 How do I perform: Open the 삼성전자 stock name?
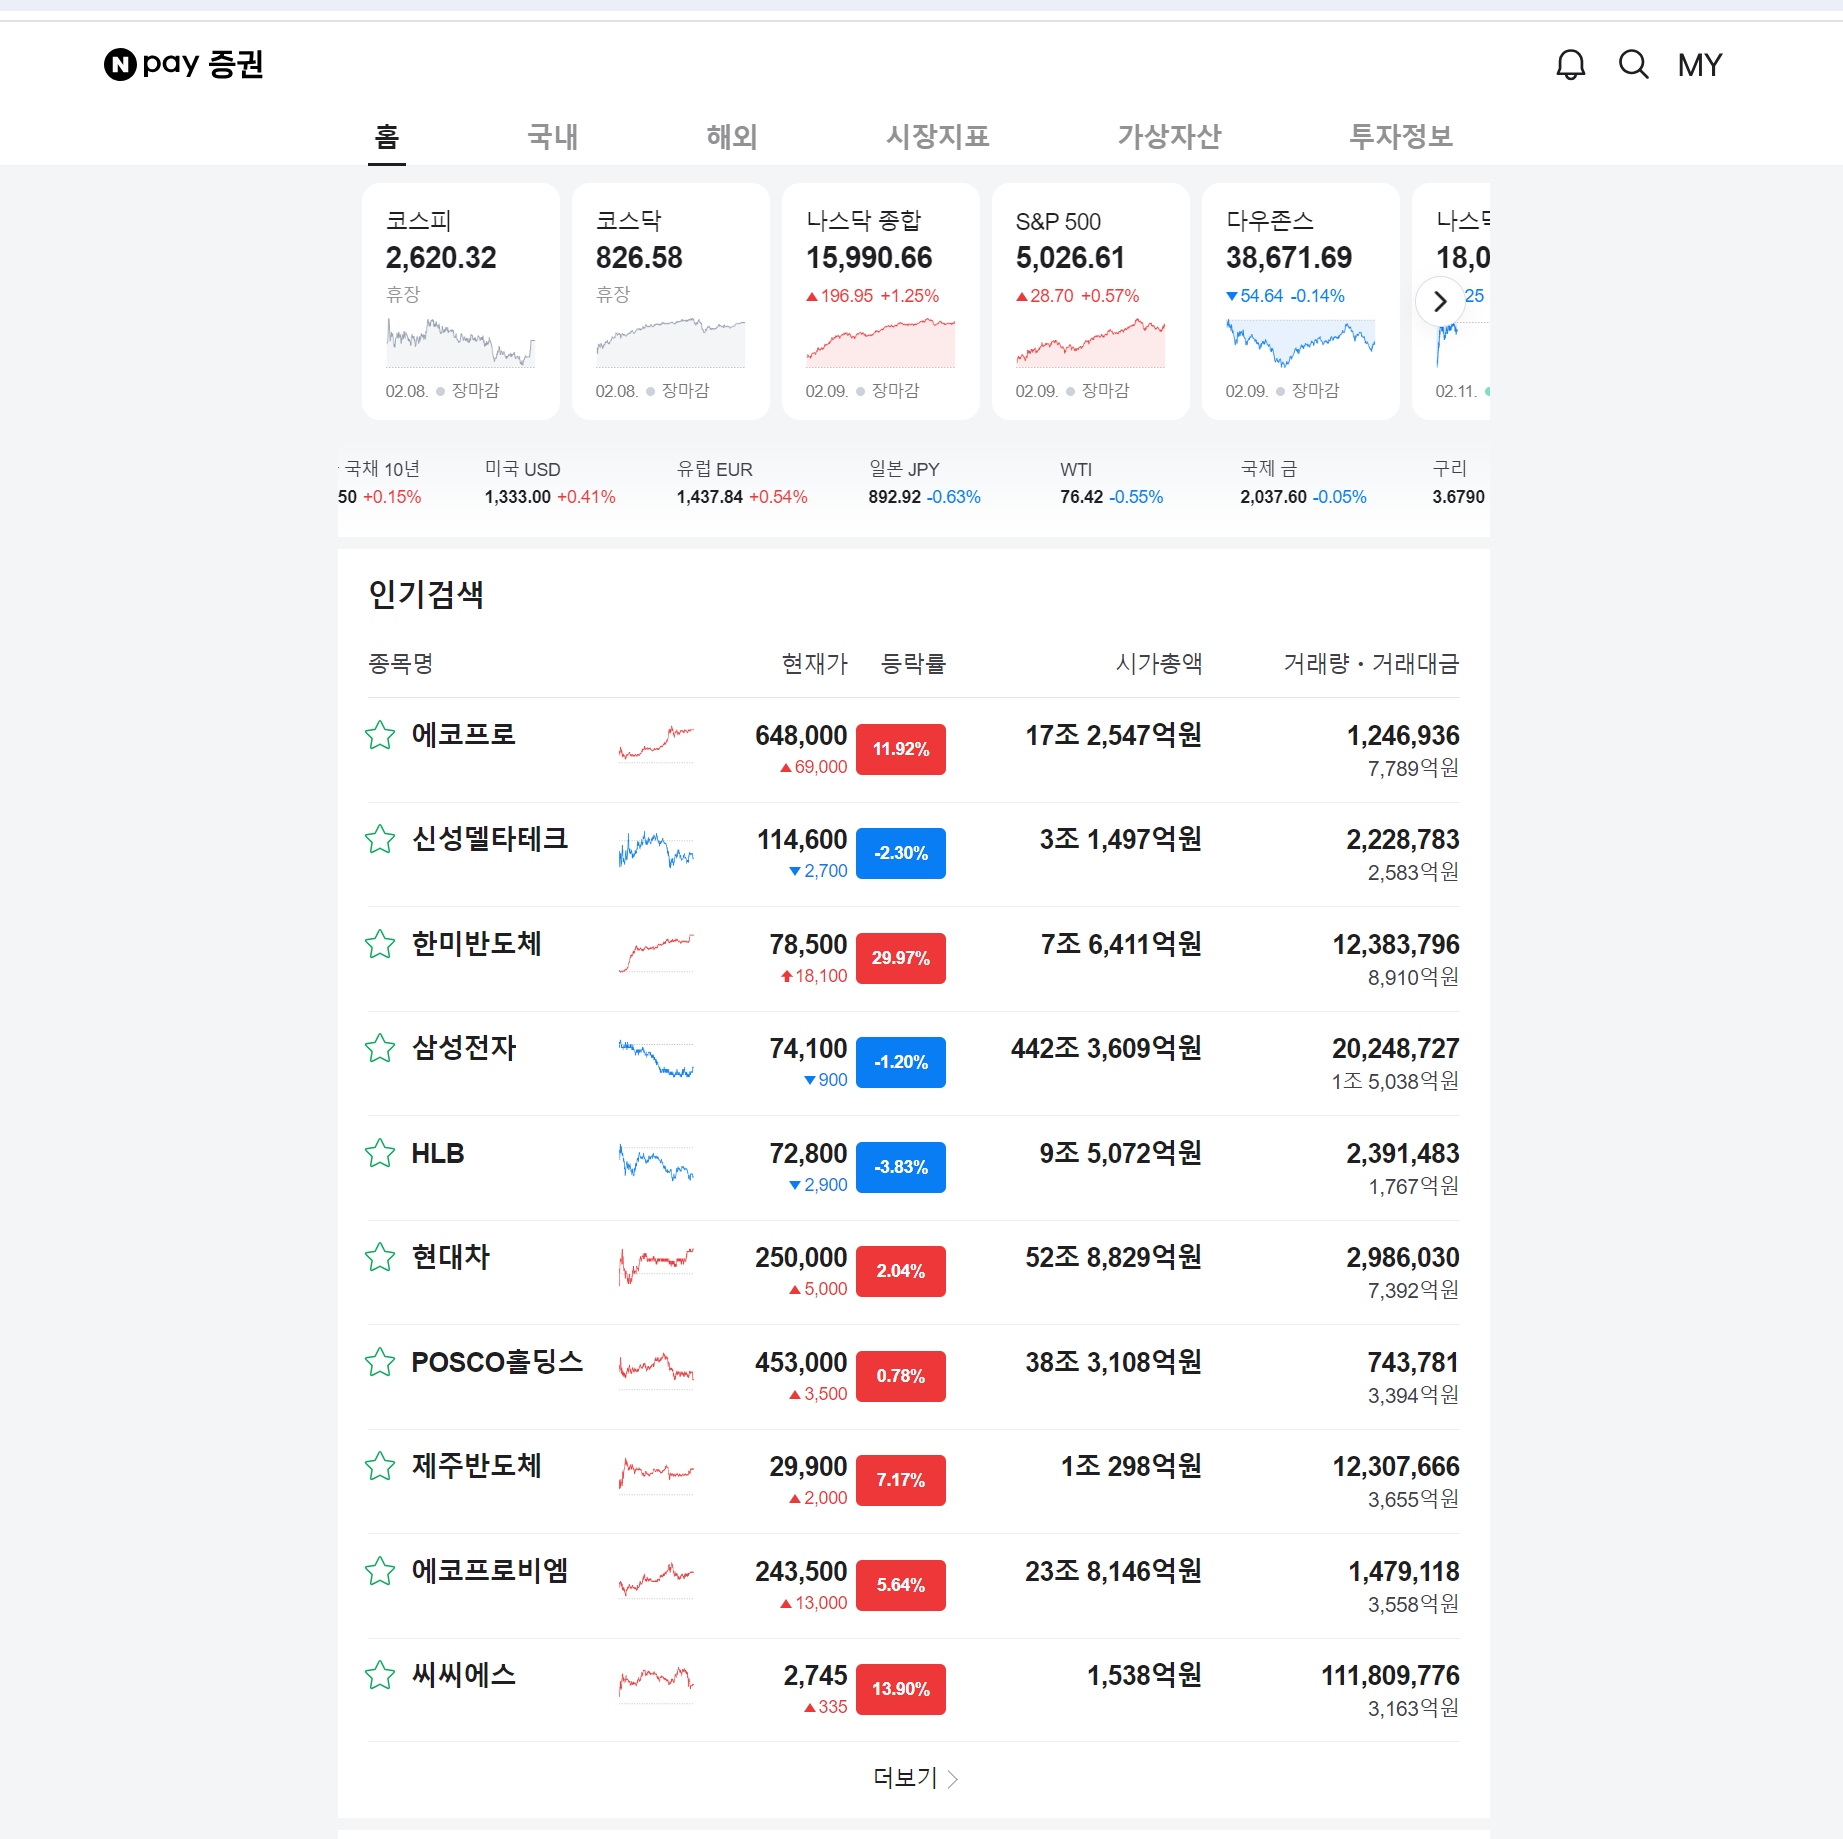[464, 1048]
